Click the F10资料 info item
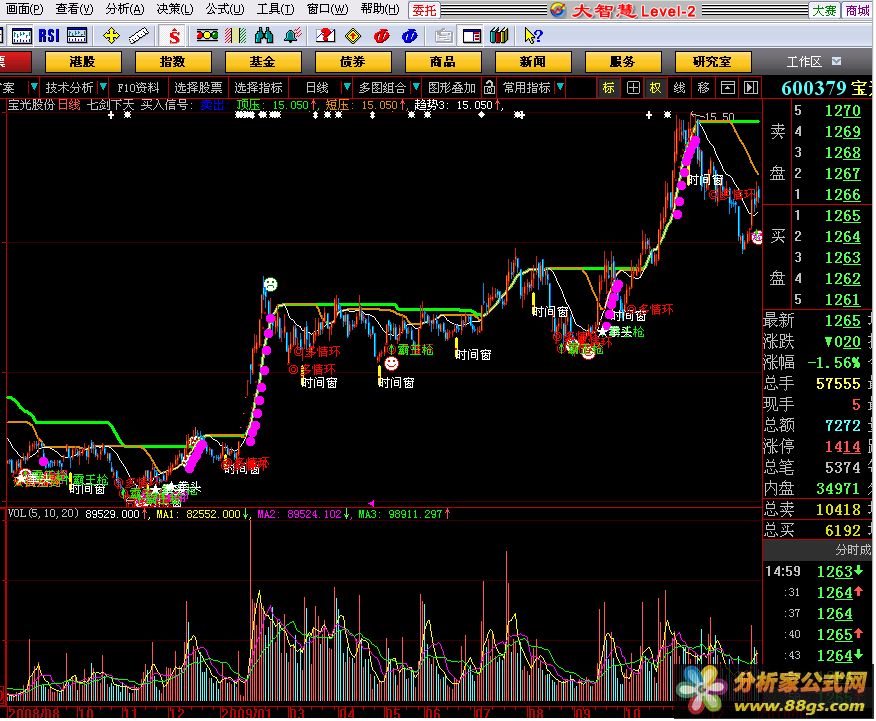Viewport: 876px width, 721px height. (x=138, y=88)
